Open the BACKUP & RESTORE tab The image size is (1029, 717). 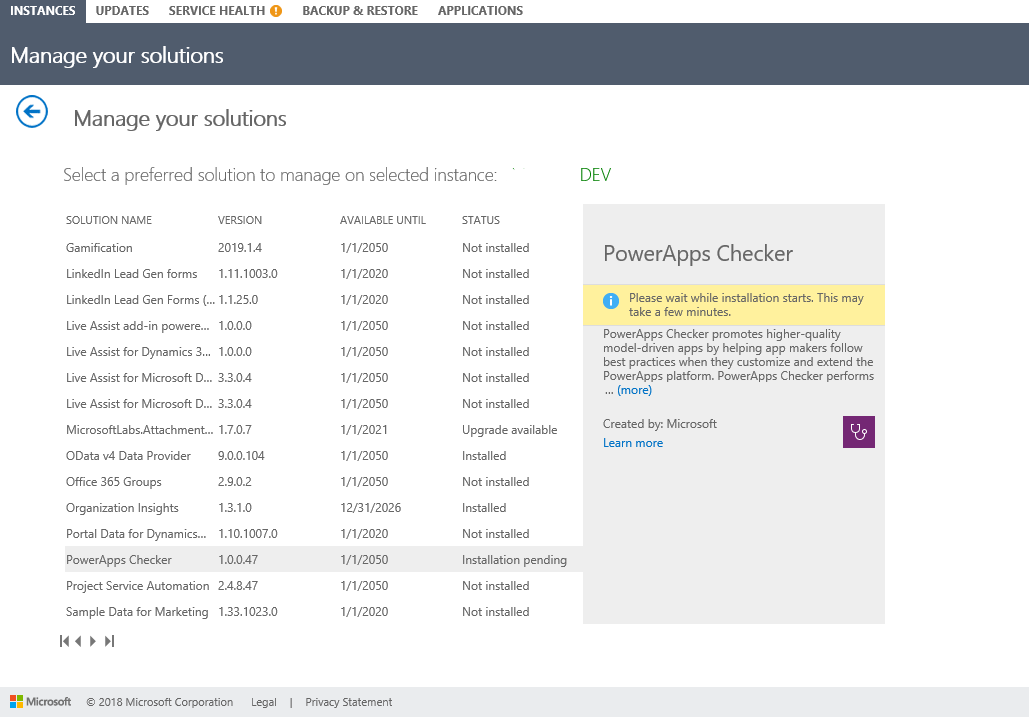coord(359,10)
